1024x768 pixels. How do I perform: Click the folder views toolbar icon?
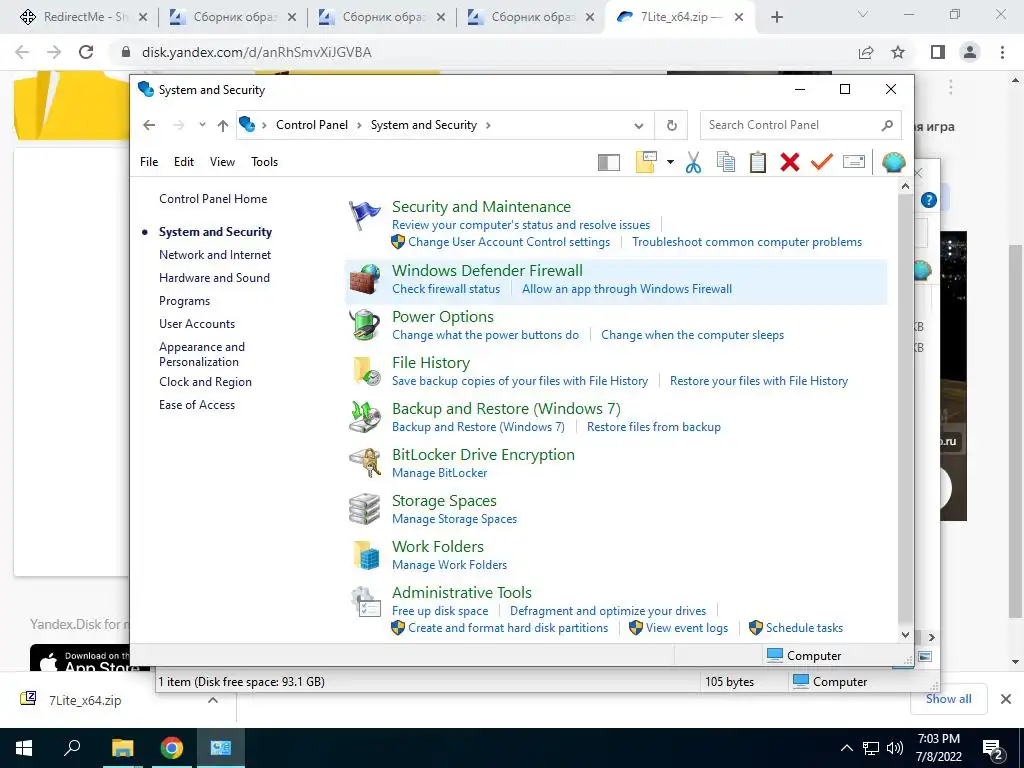pyautogui.click(x=646, y=162)
